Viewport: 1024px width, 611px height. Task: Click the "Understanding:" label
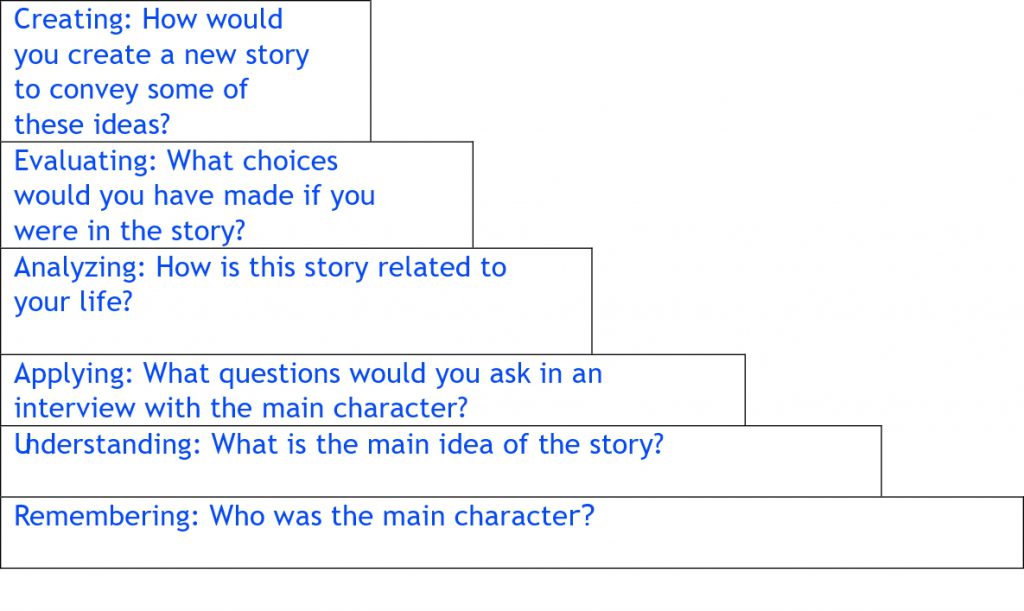coord(108,444)
